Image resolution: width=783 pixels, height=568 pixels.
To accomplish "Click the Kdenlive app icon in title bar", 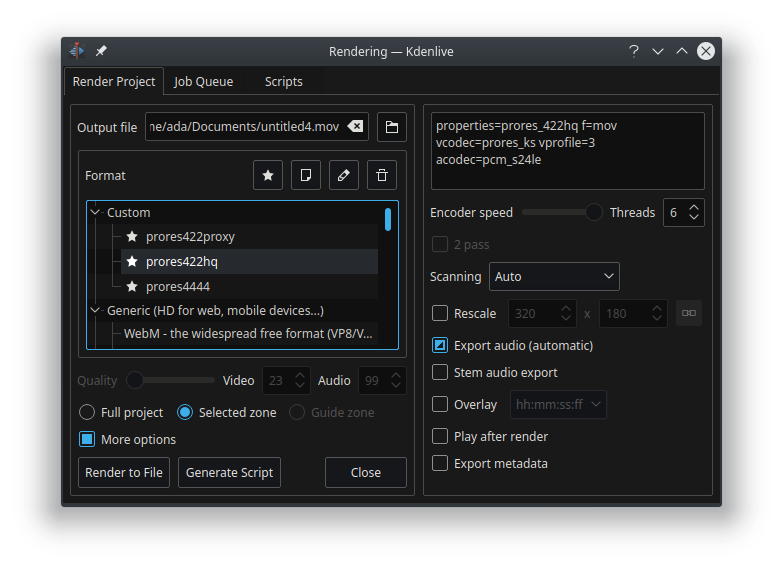I will [x=77, y=51].
